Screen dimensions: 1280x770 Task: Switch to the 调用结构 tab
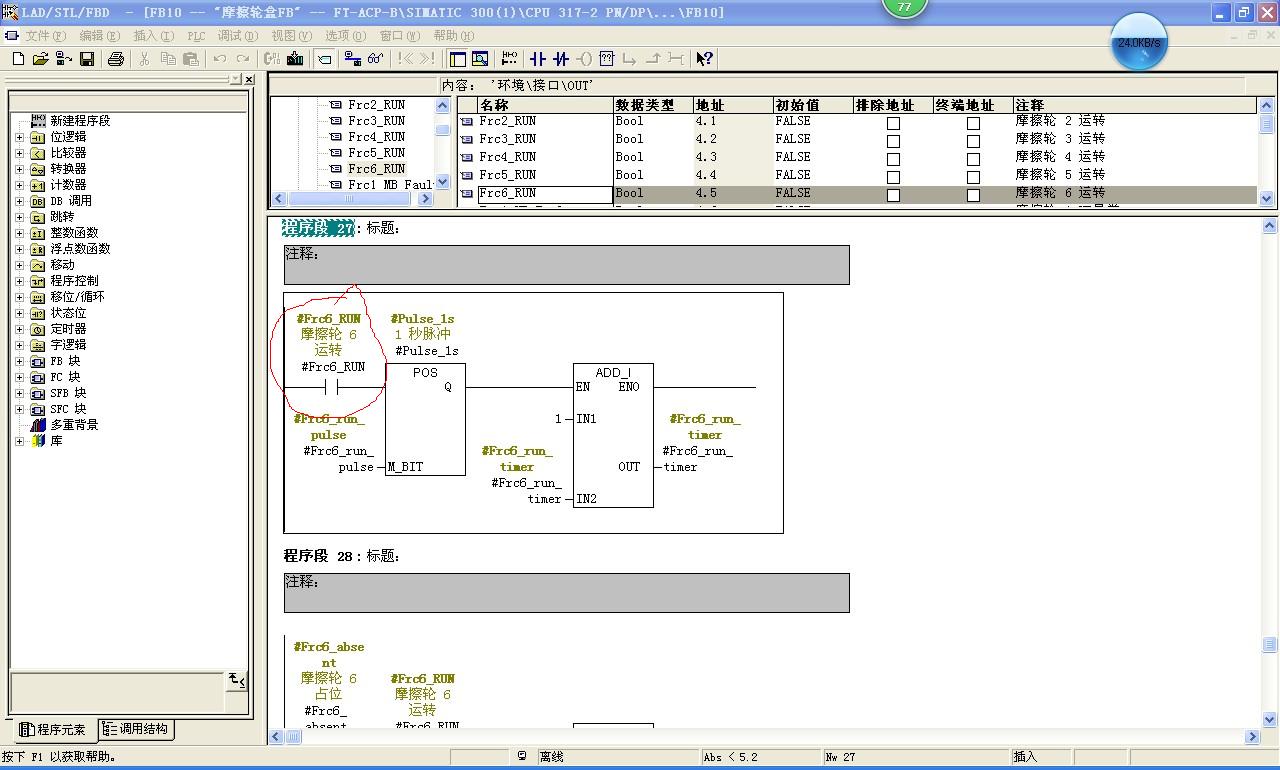tap(135, 729)
